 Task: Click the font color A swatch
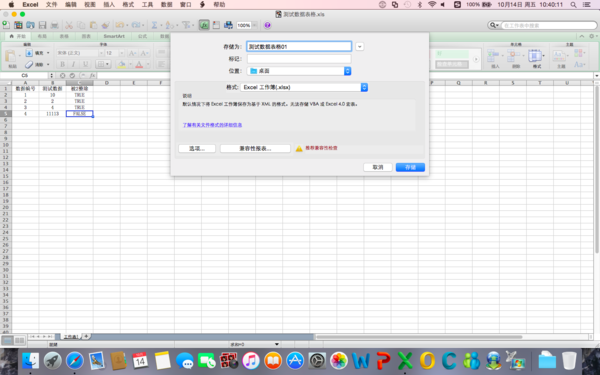click(x=139, y=64)
